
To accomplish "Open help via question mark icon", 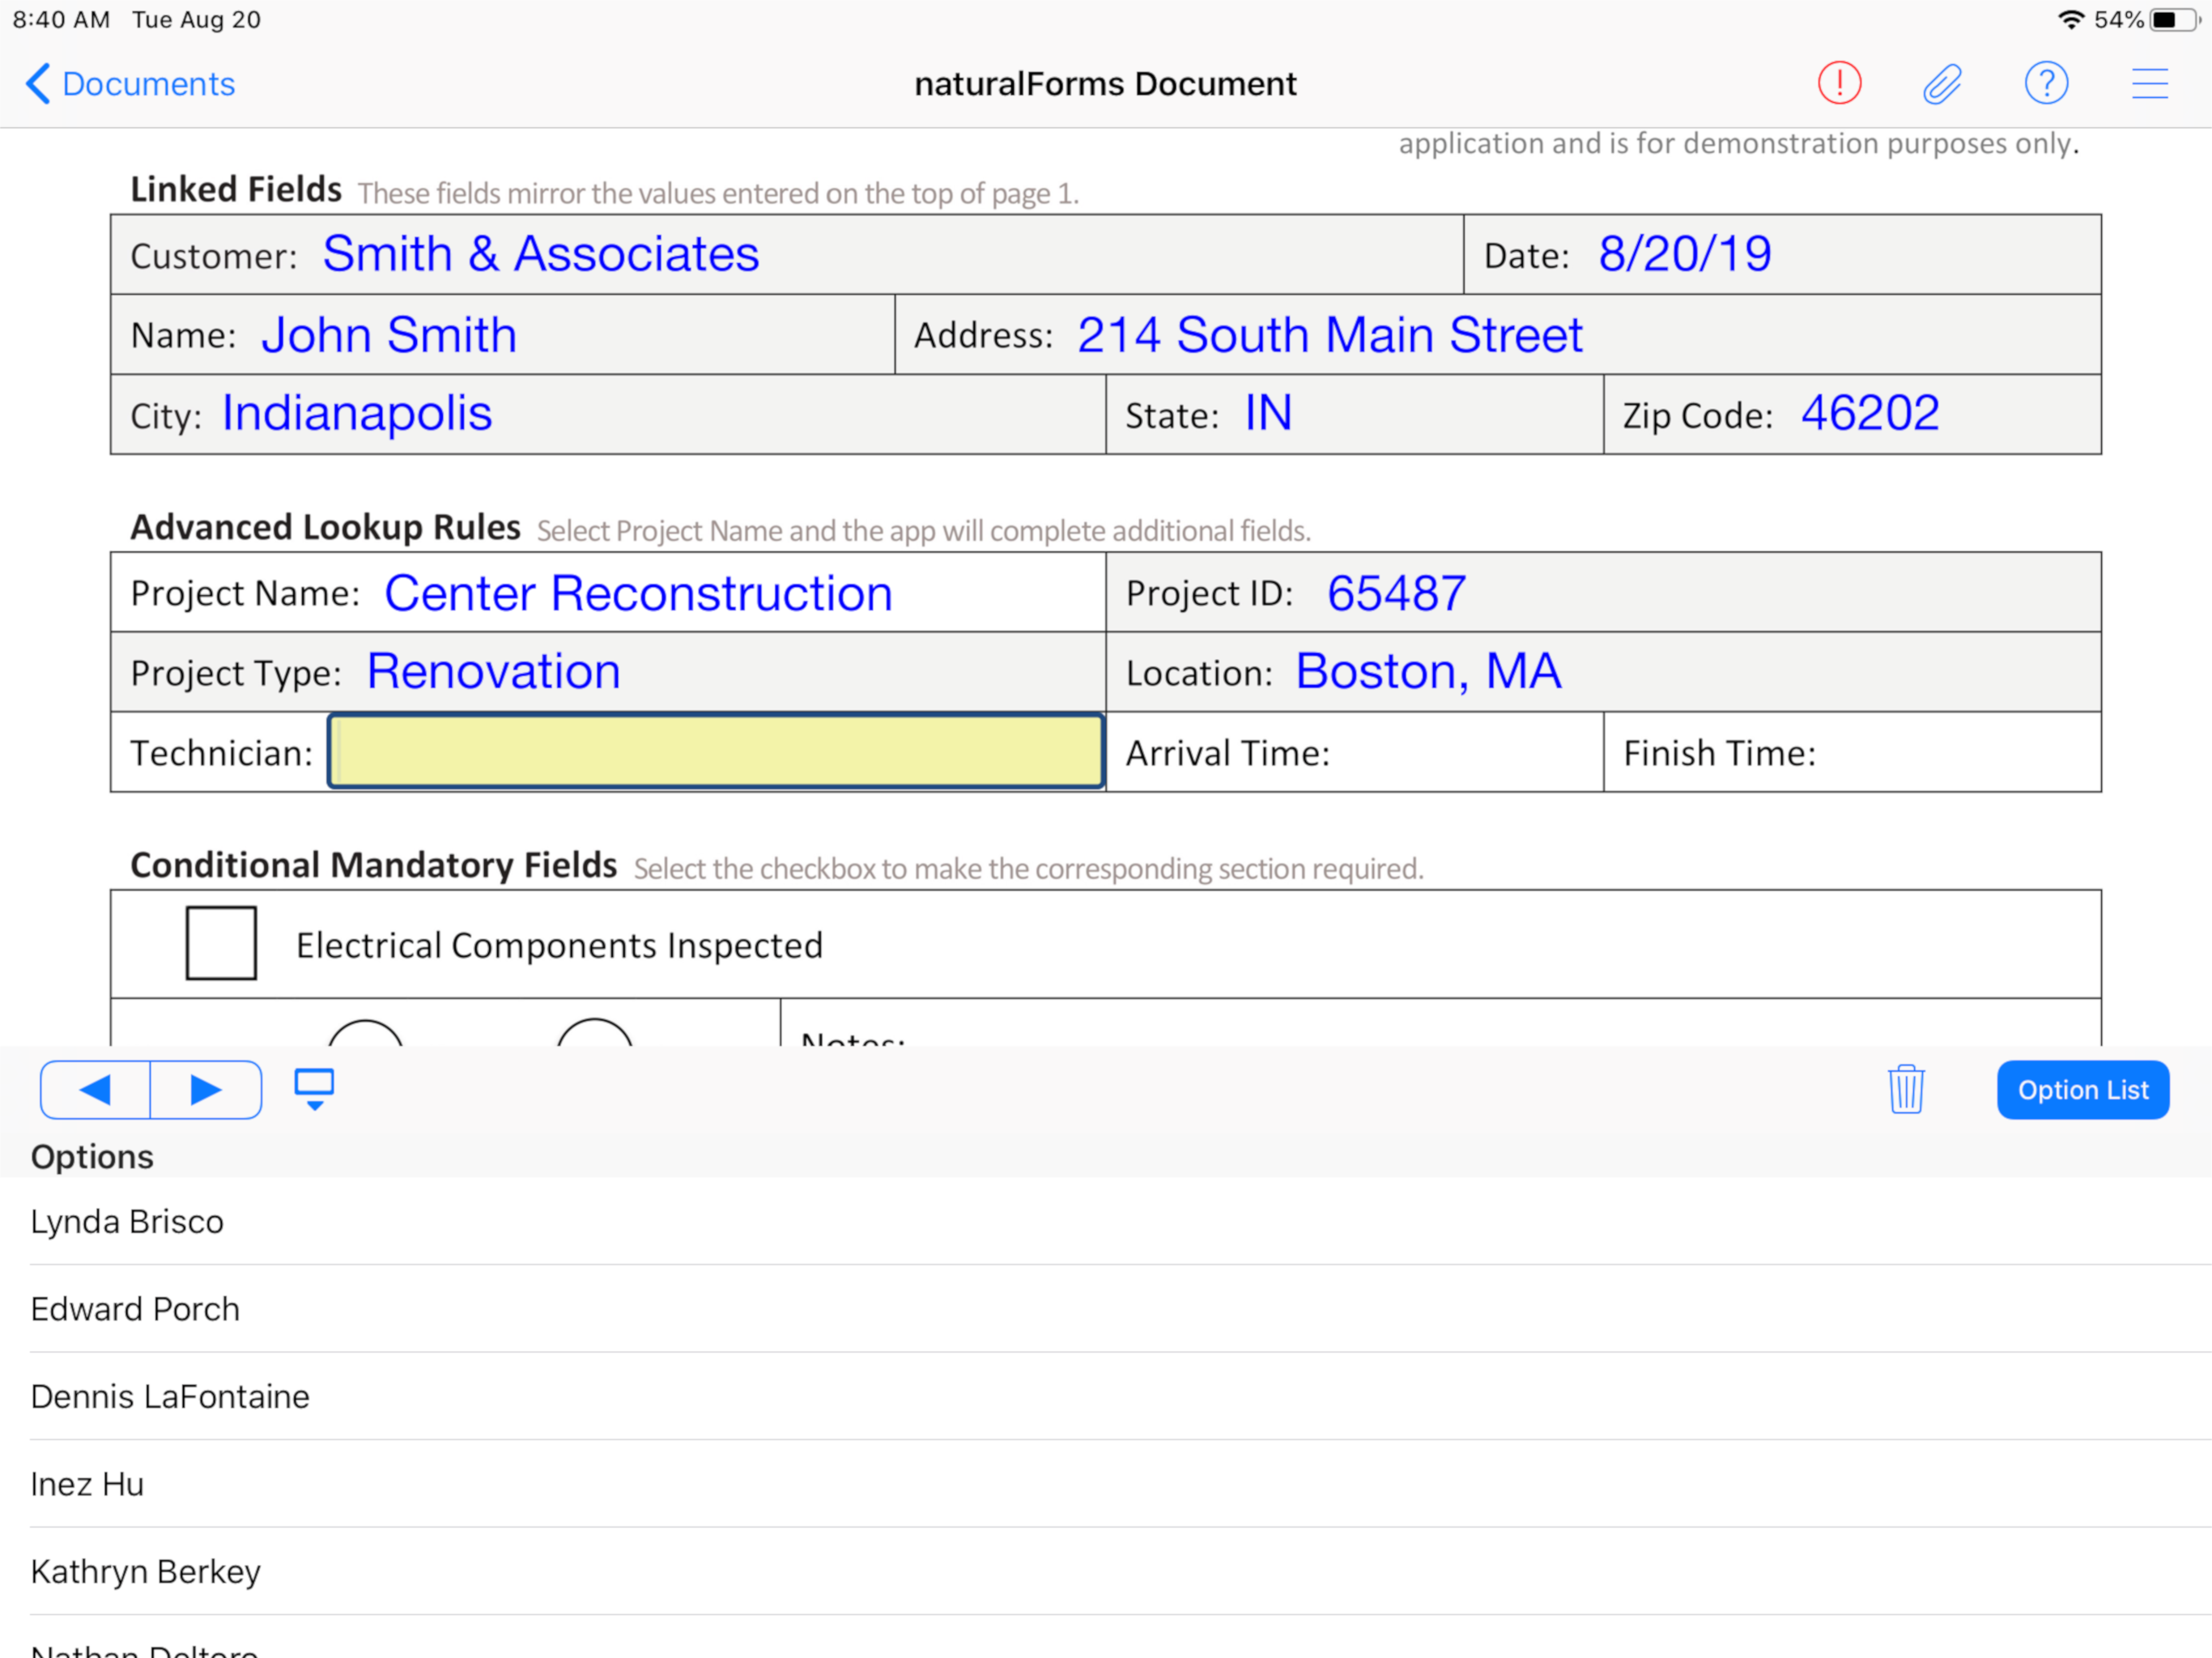I will tap(2046, 83).
